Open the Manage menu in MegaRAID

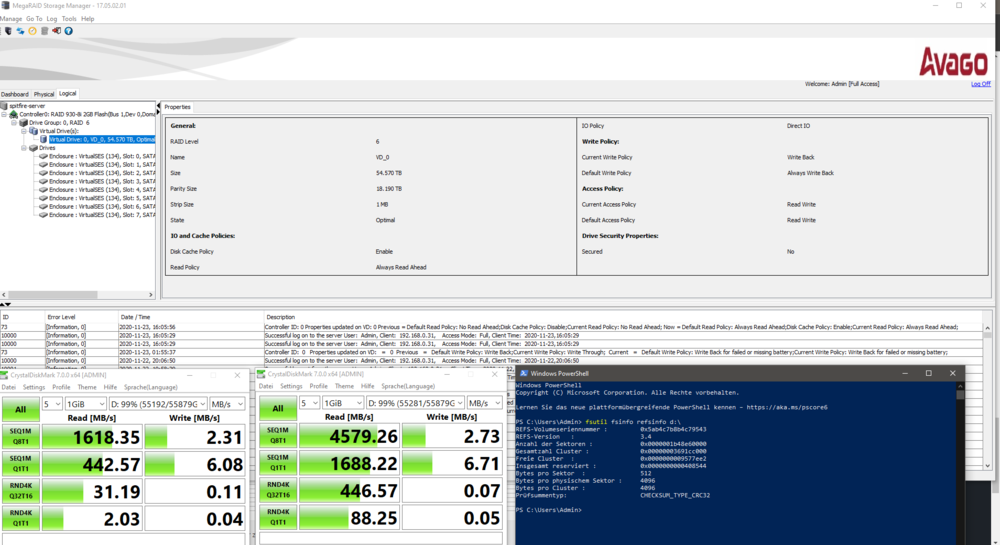(10, 19)
